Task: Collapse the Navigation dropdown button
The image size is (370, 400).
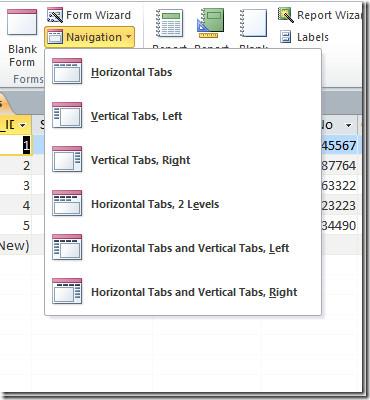Action: point(89,37)
